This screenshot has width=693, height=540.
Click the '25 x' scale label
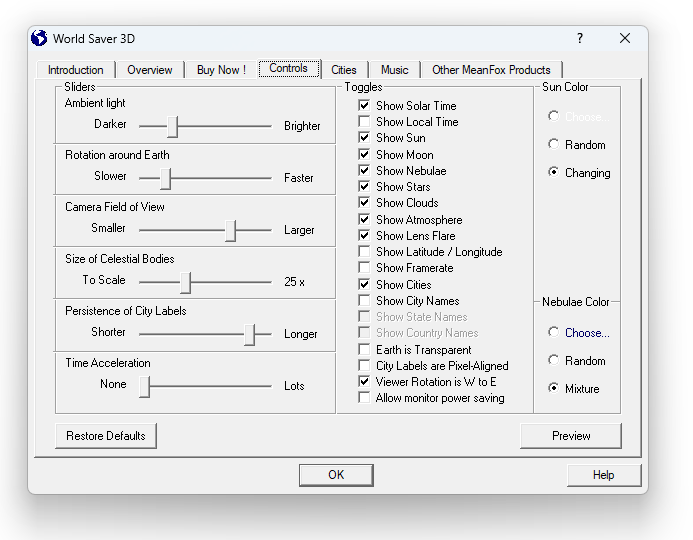coord(294,282)
